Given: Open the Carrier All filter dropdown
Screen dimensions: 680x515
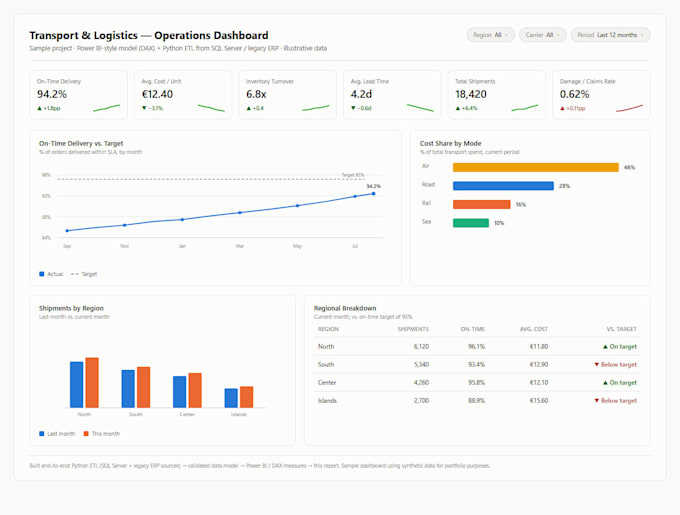Looking at the screenshot, I should pos(543,35).
